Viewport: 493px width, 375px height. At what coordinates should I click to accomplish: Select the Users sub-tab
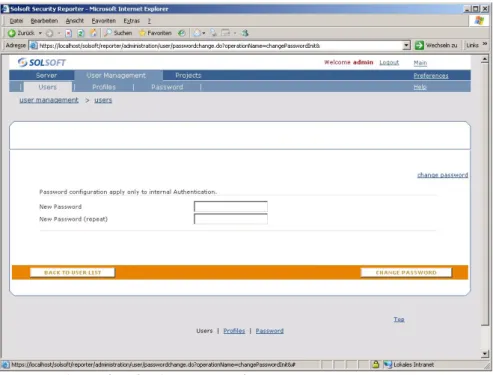tap(48, 87)
